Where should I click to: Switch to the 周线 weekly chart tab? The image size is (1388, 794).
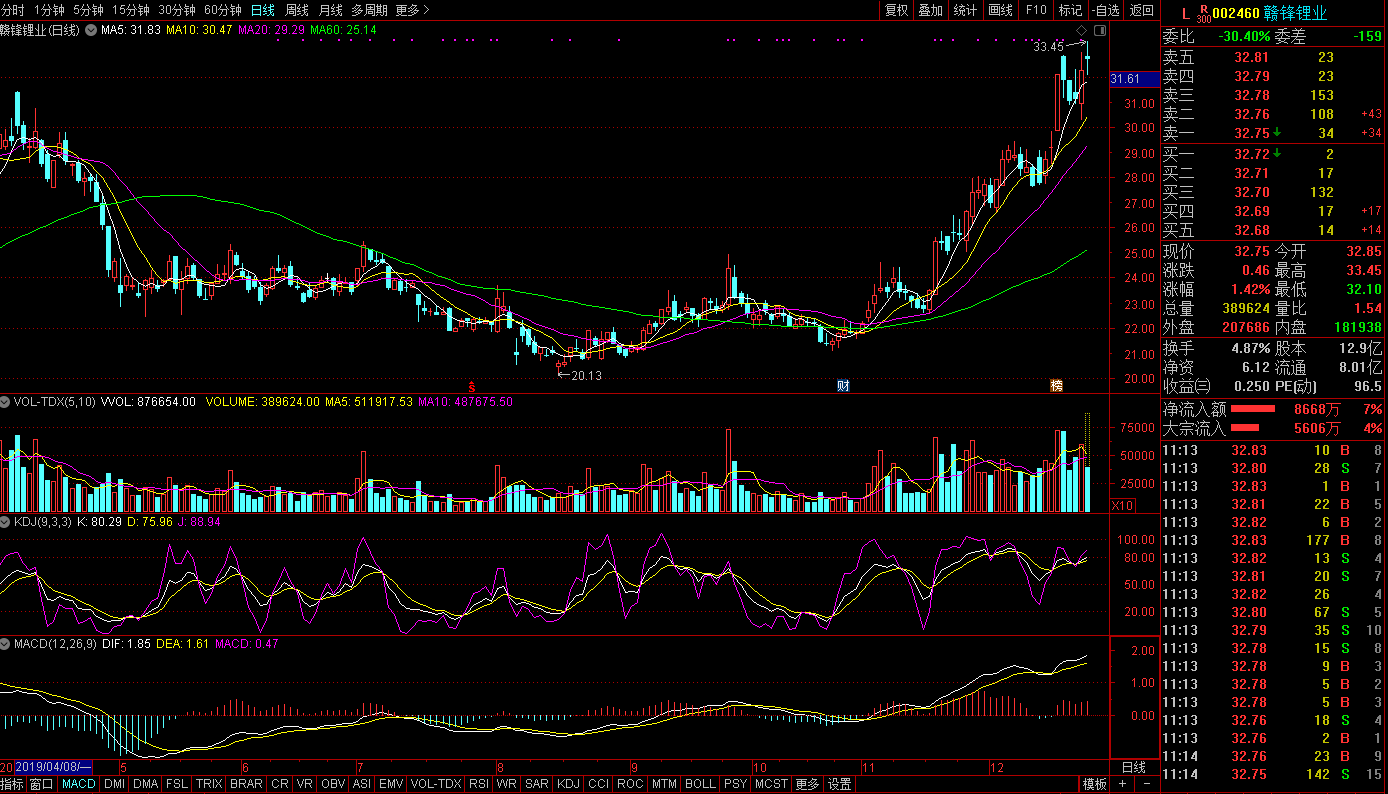[297, 10]
